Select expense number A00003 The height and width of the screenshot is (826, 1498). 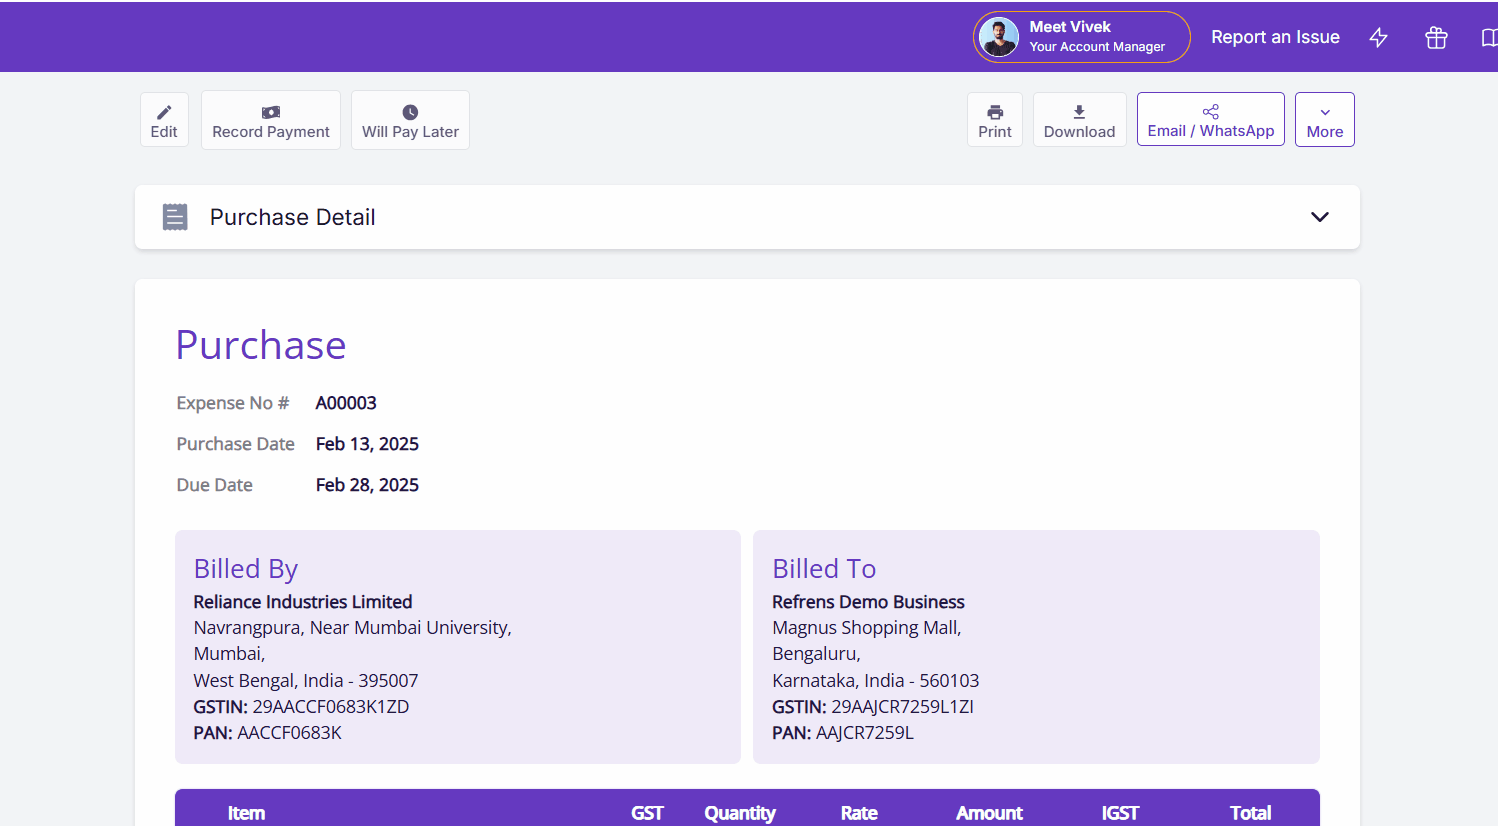[346, 403]
